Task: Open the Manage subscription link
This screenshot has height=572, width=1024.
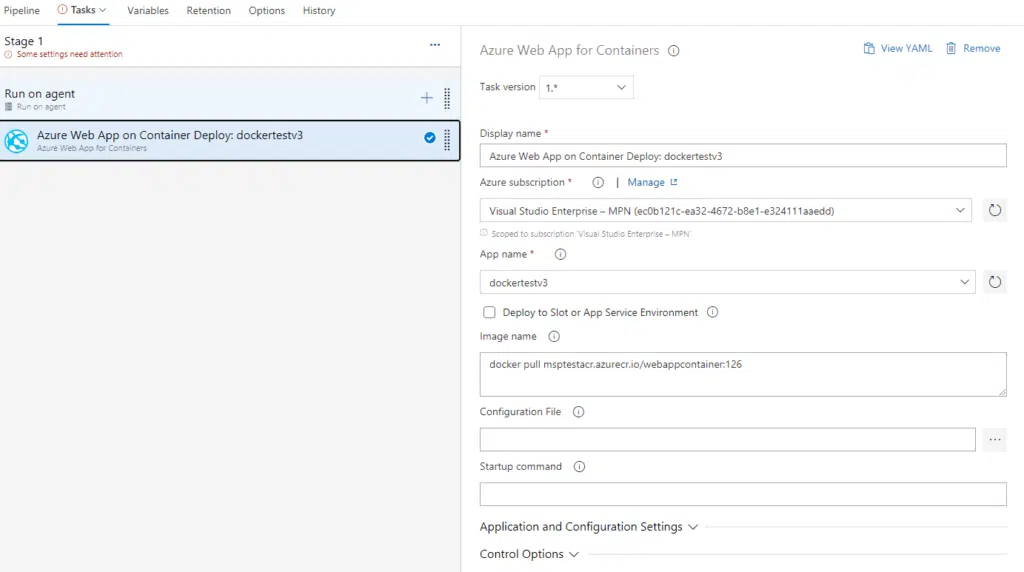Action: pyautogui.click(x=652, y=183)
